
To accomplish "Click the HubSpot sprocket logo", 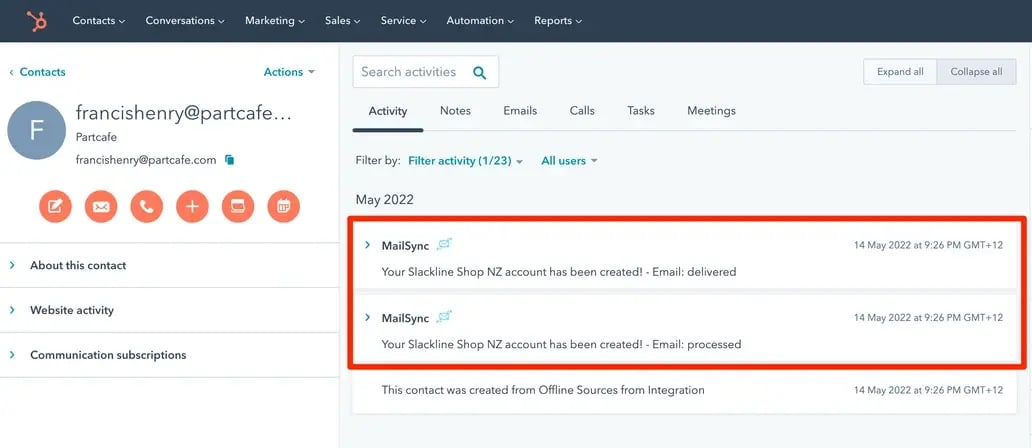I will point(37,20).
